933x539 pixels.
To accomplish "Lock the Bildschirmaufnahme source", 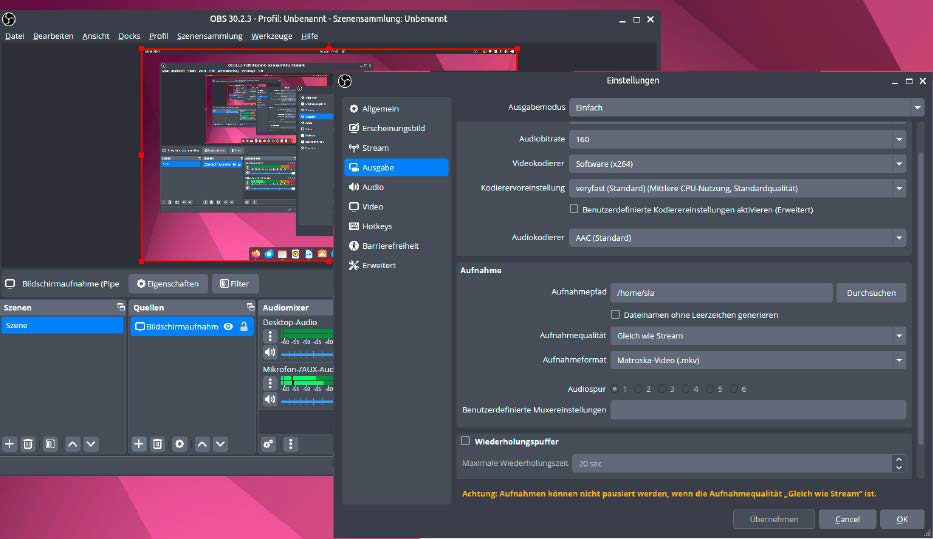I will [x=244, y=327].
